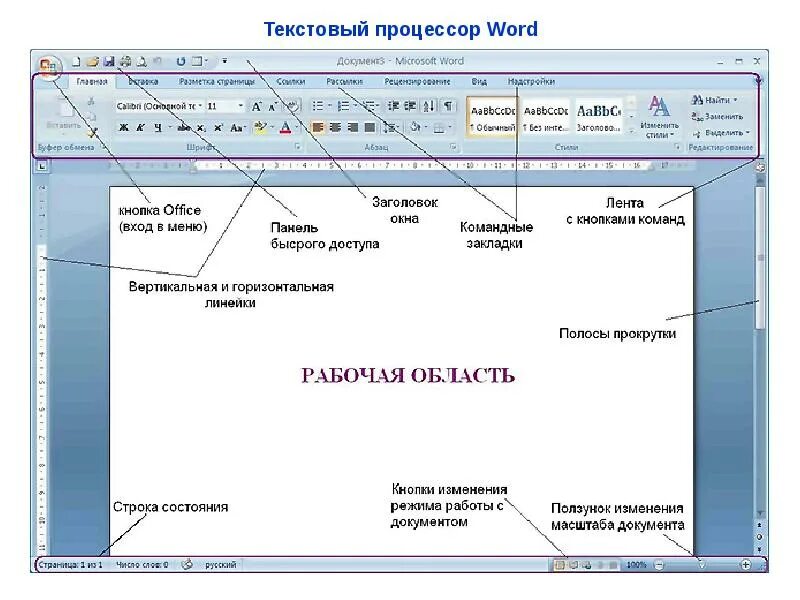Toggle subscript formatting
800x600 pixels.
[201, 128]
